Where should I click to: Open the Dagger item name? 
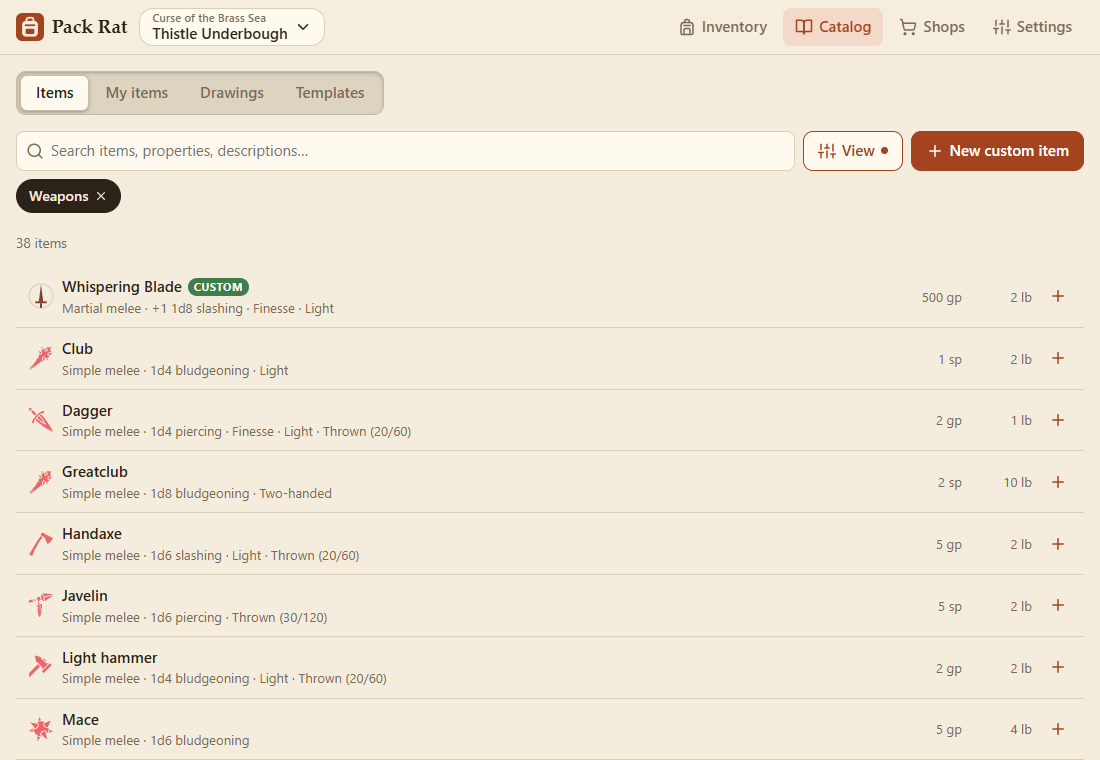click(87, 411)
